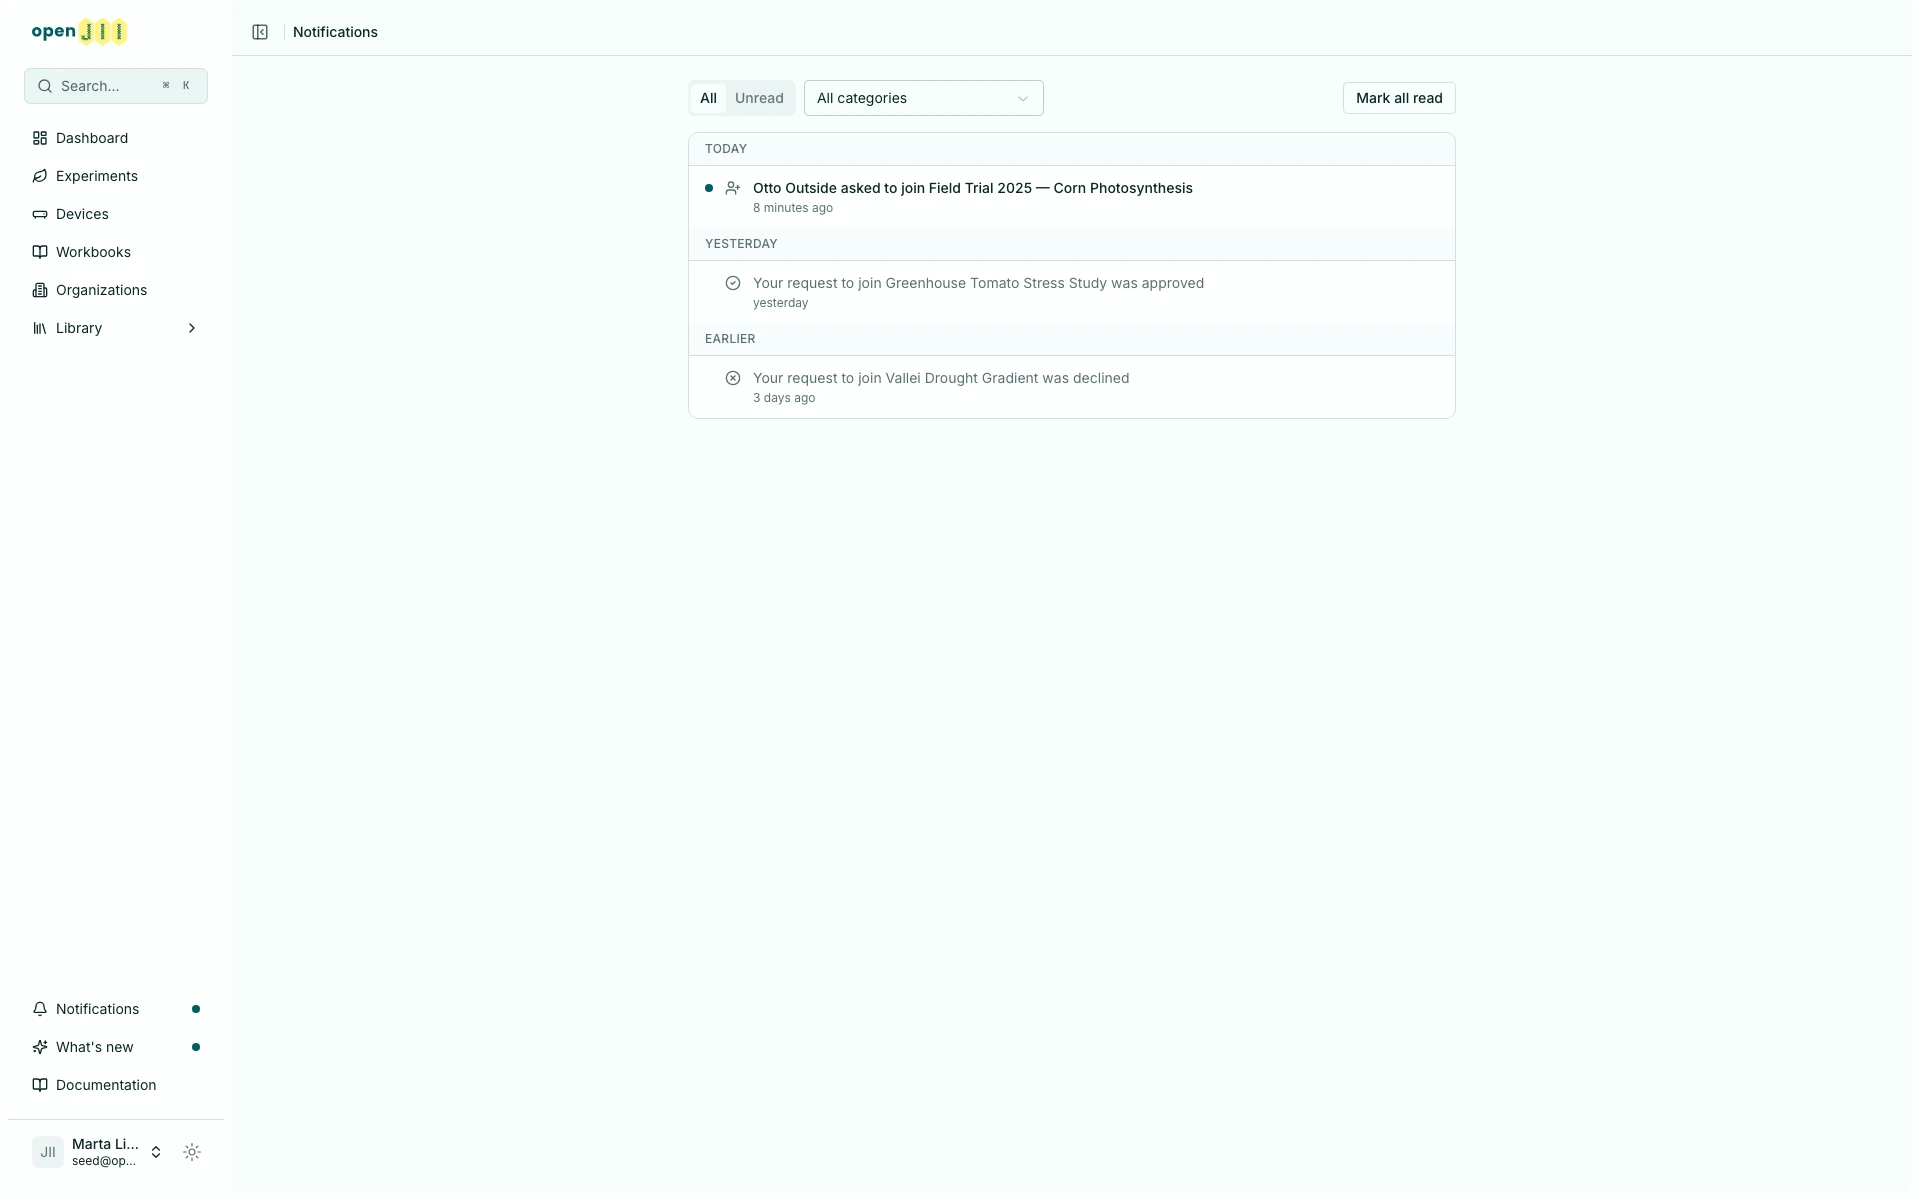Click the YESTERDAY section header
This screenshot has width=1920, height=1200.
741,244
